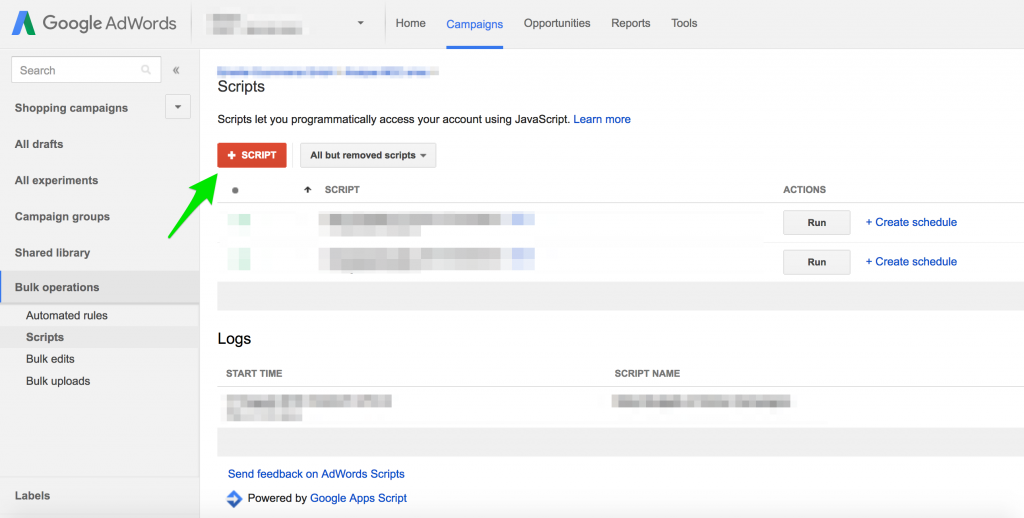The width and height of the screenshot is (1024, 518).
Task: Click the Google AdWords logo icon
Action: 25,23
